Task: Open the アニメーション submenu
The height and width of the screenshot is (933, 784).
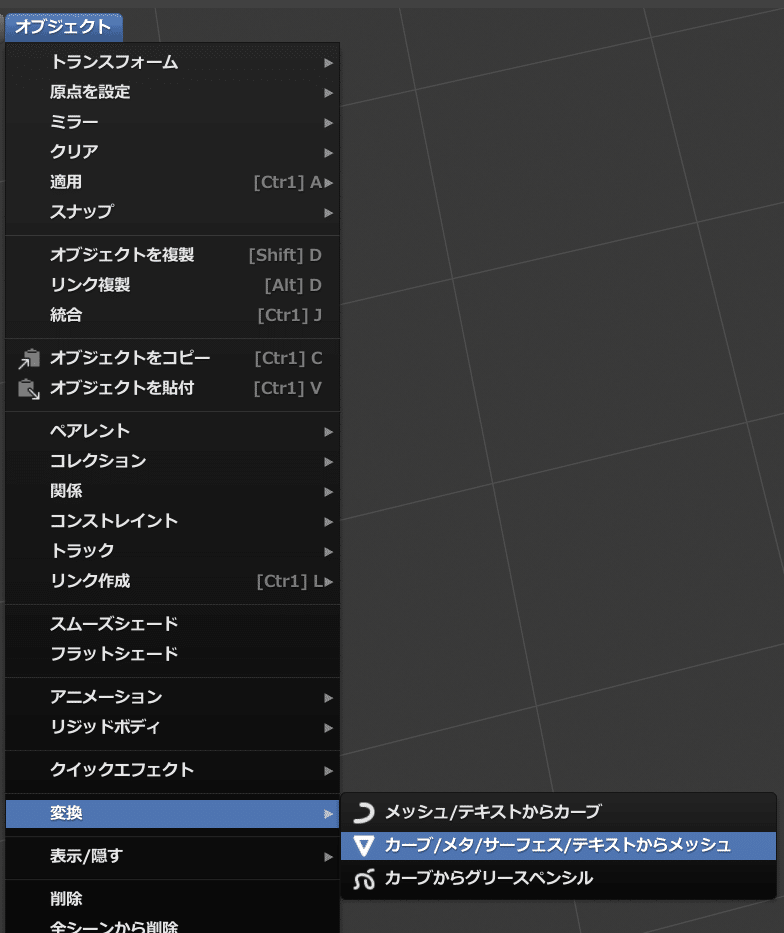Action: [x=173, y=697]
